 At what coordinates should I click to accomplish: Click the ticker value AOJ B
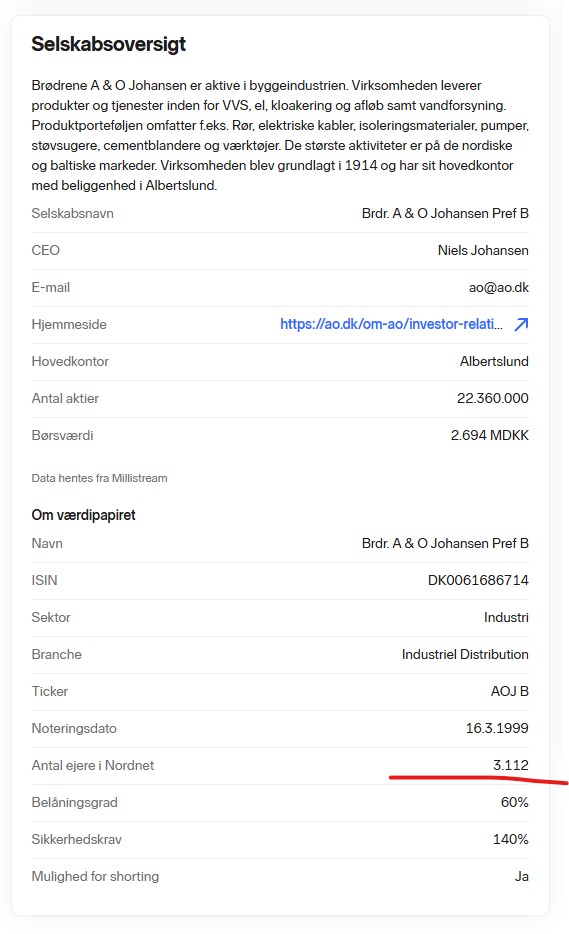(x=510, y=691)
